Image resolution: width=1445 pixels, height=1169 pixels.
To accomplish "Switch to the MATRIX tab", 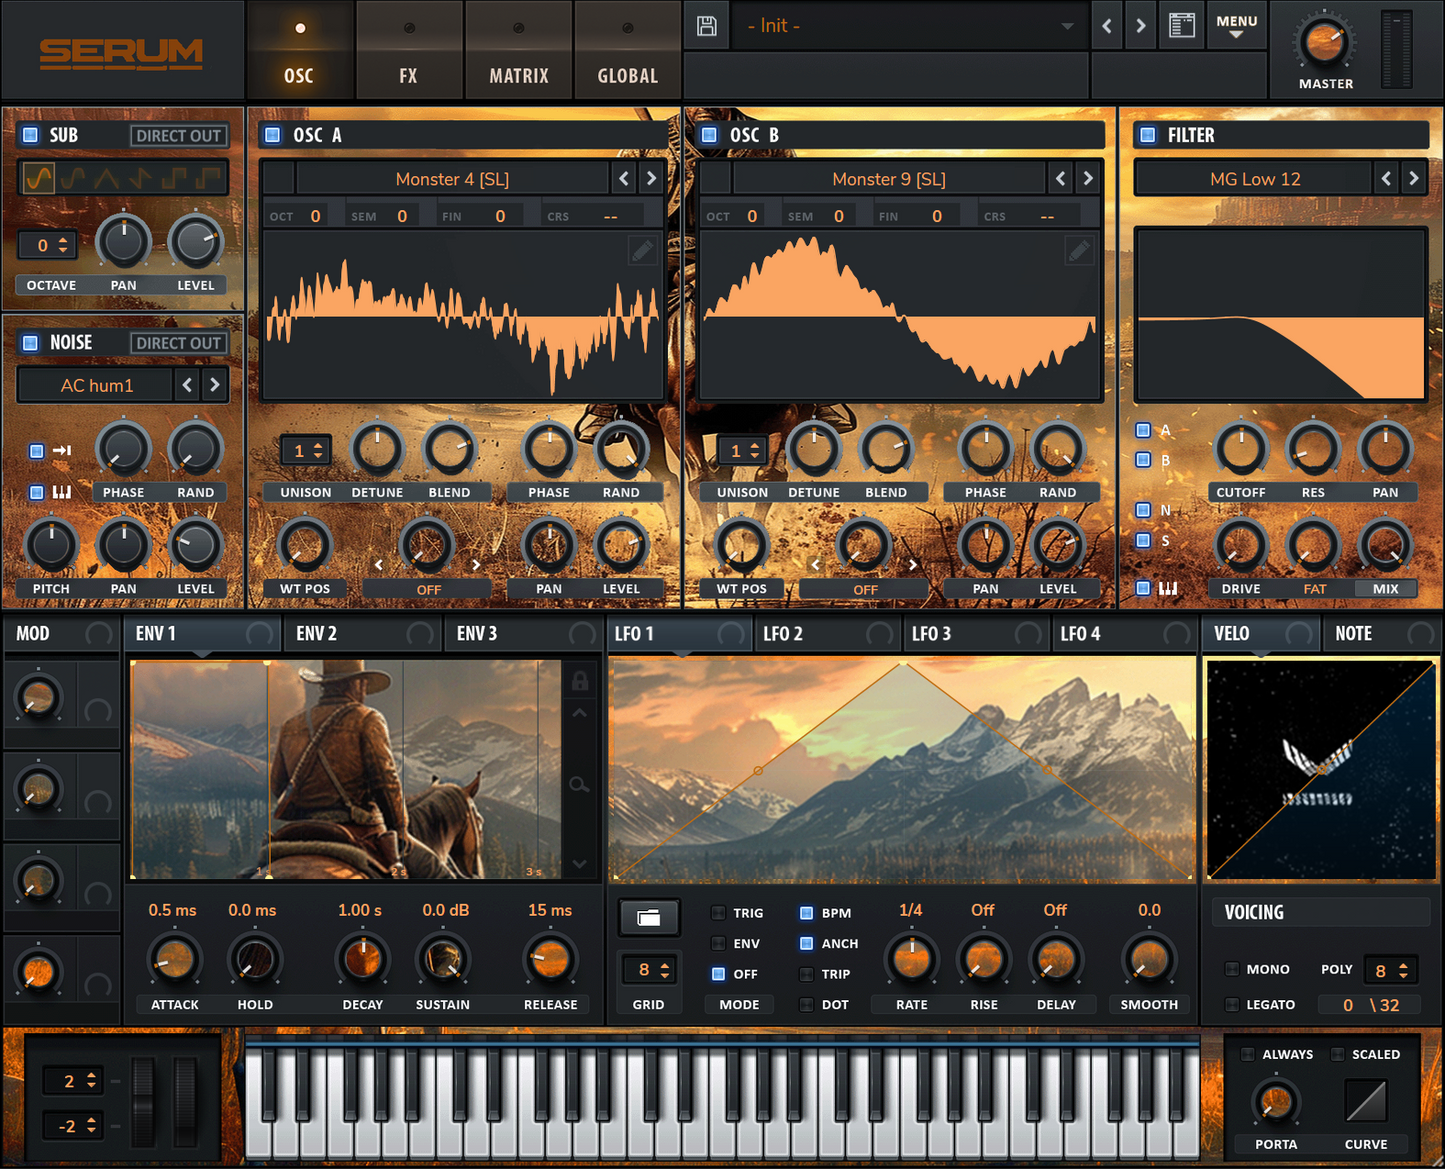I will click(518, 50).
